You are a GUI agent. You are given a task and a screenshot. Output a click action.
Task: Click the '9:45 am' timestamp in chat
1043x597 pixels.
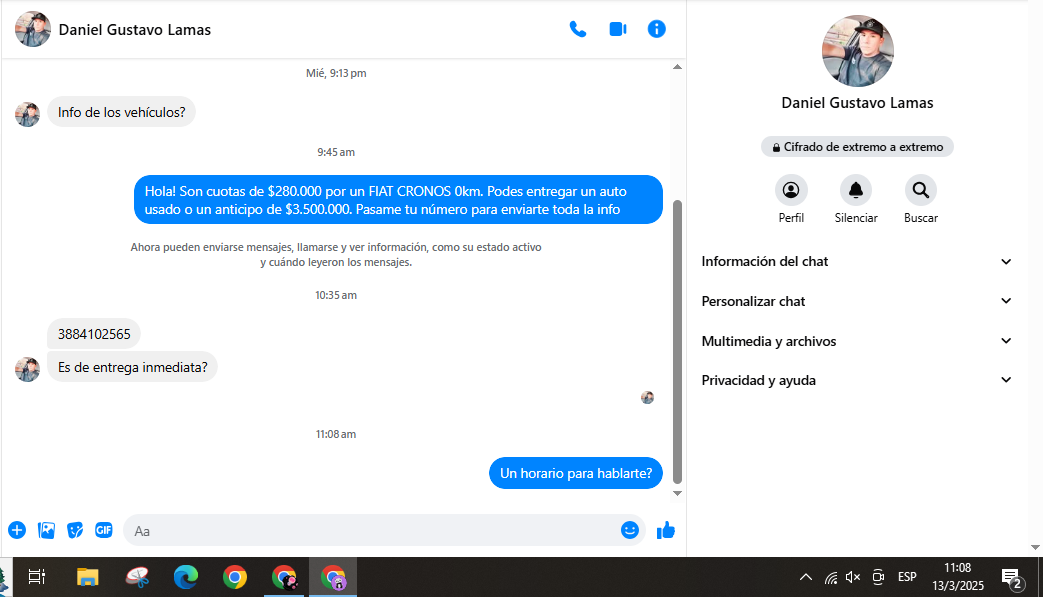336,152
